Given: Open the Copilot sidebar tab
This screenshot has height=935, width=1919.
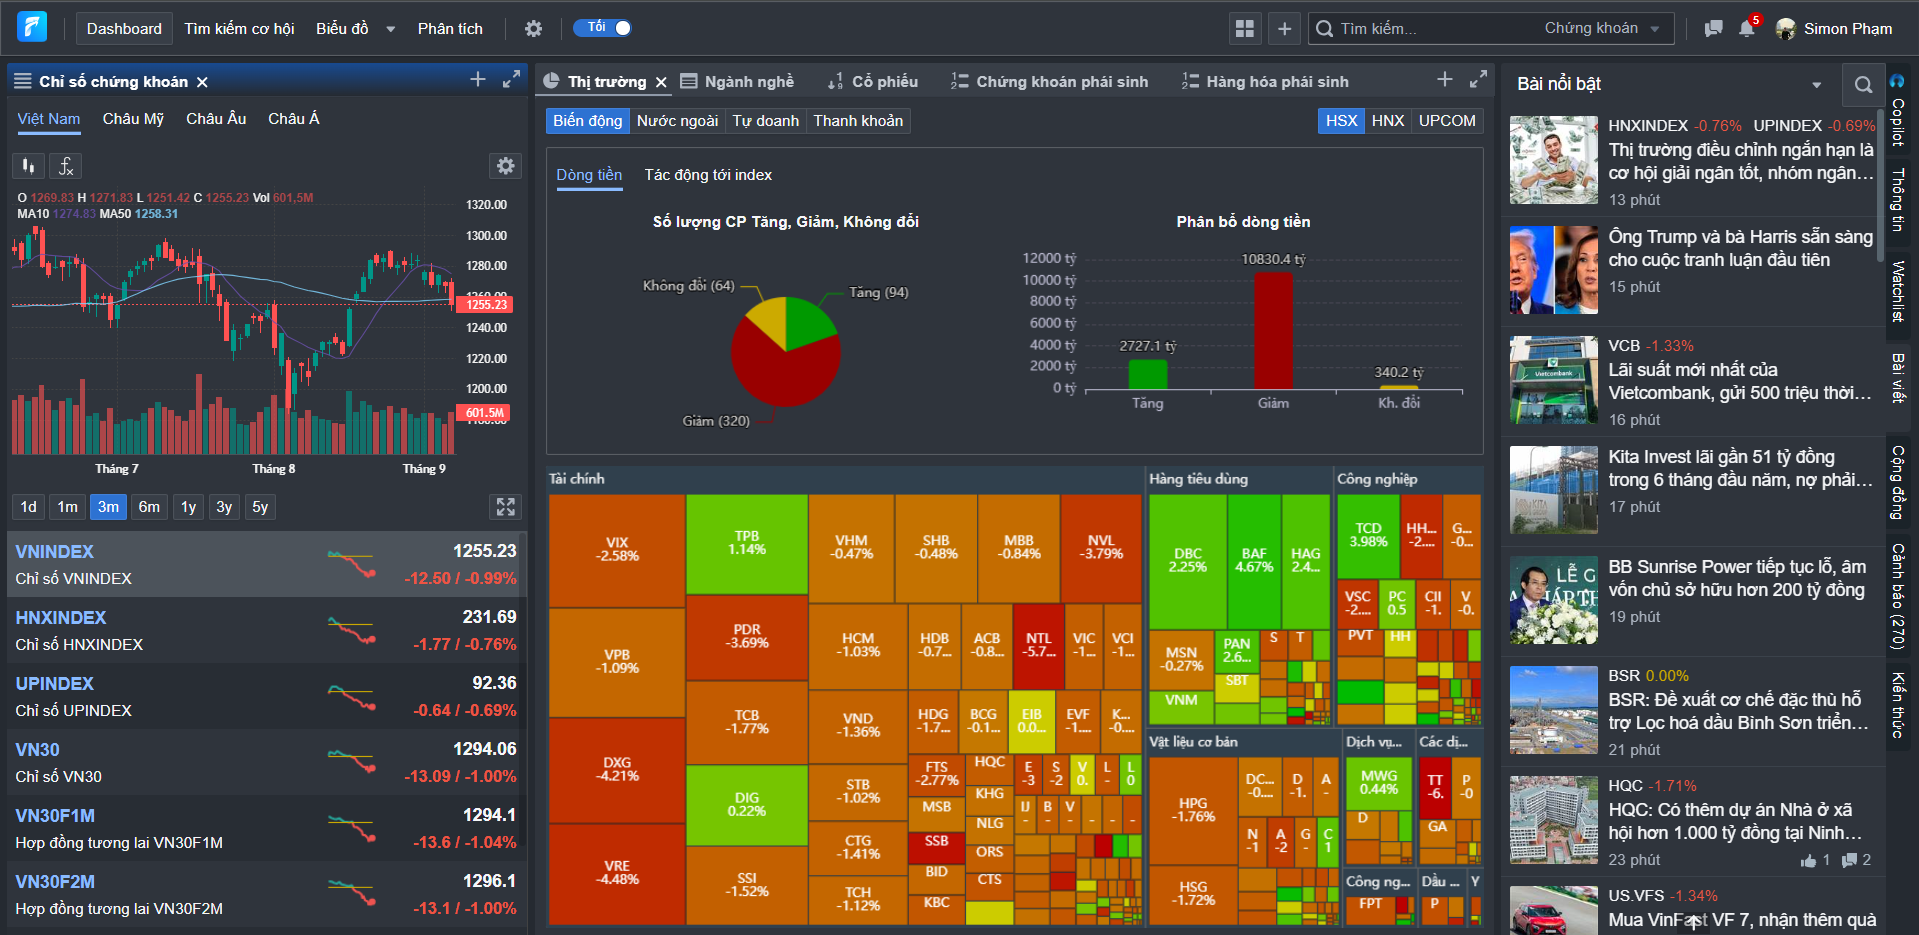Looking at the screenshot, I should (x=1897, y=111).
